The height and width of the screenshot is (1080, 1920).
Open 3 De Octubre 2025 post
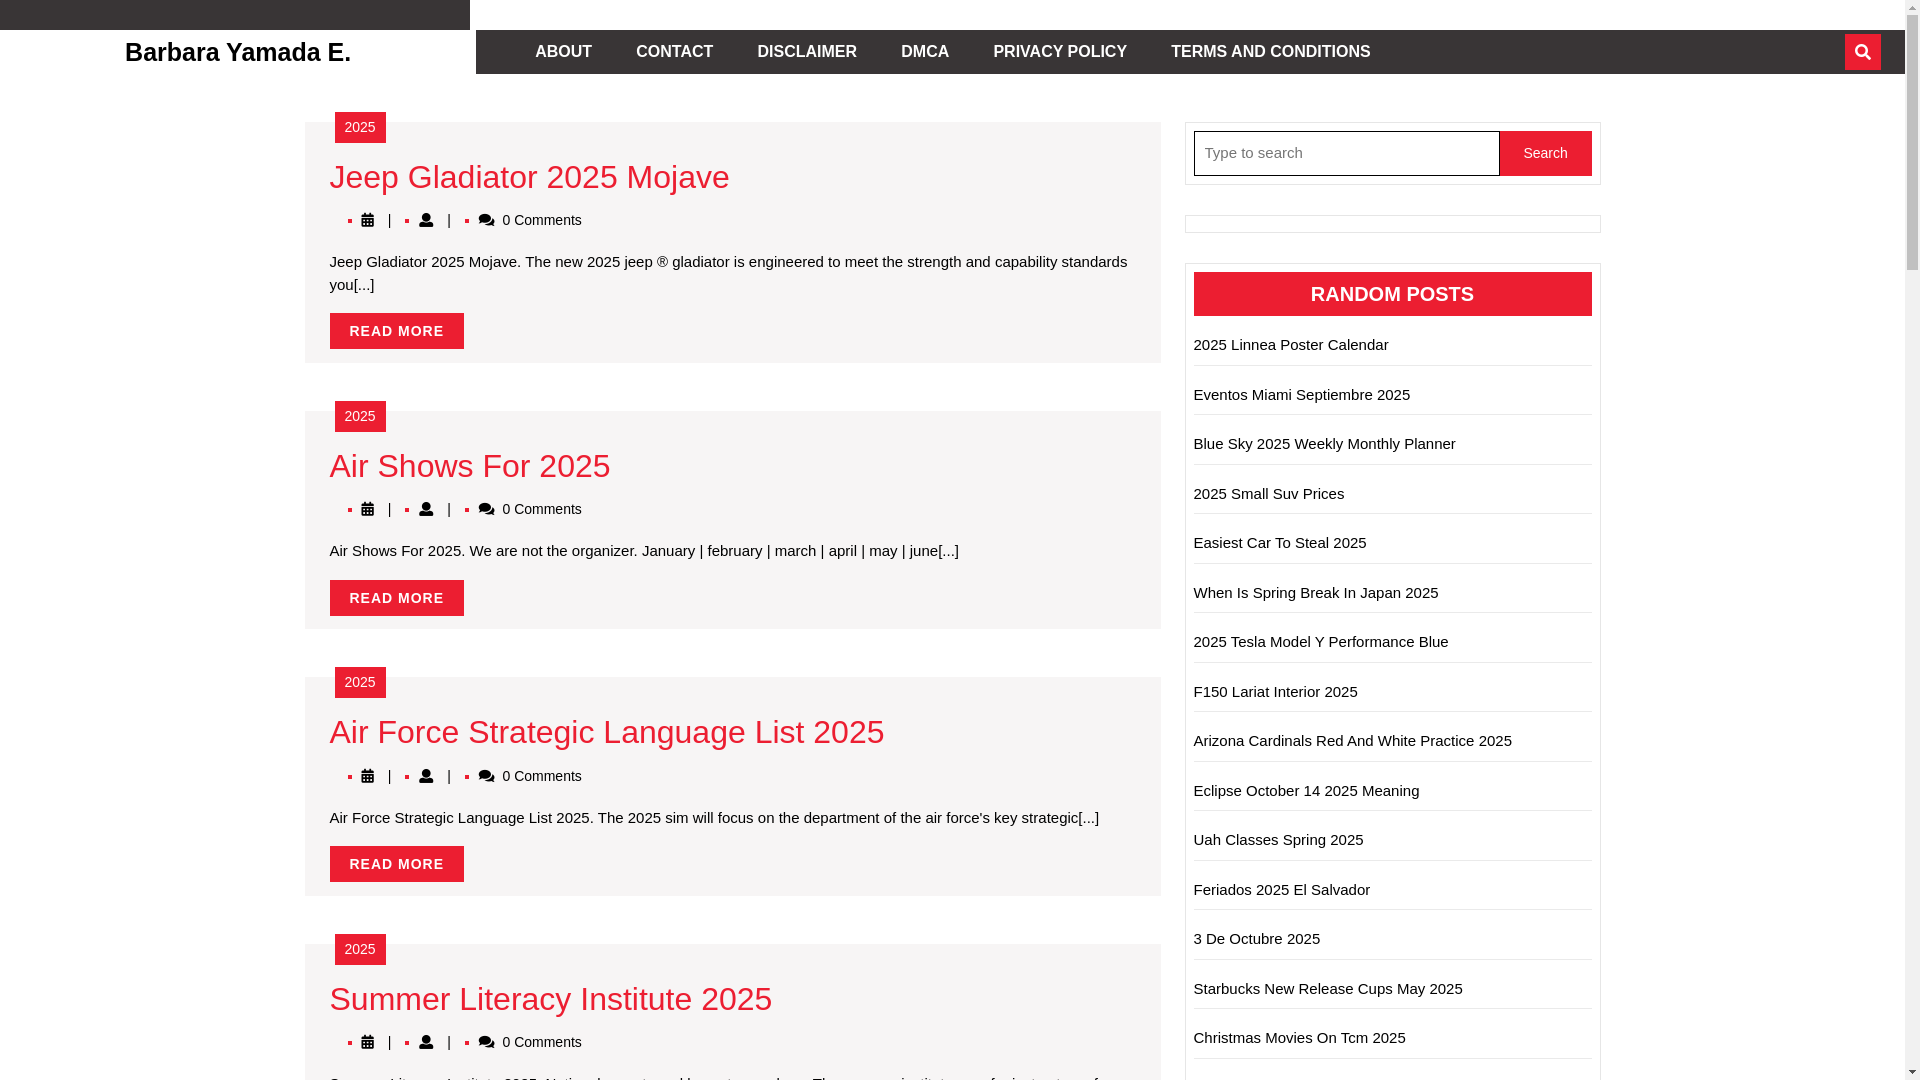tap(1257, 939)
